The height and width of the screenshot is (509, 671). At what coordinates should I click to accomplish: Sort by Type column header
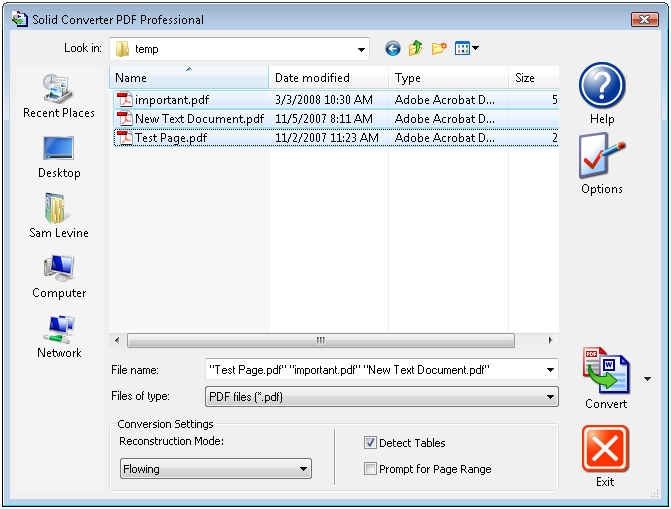click(448, 77)
